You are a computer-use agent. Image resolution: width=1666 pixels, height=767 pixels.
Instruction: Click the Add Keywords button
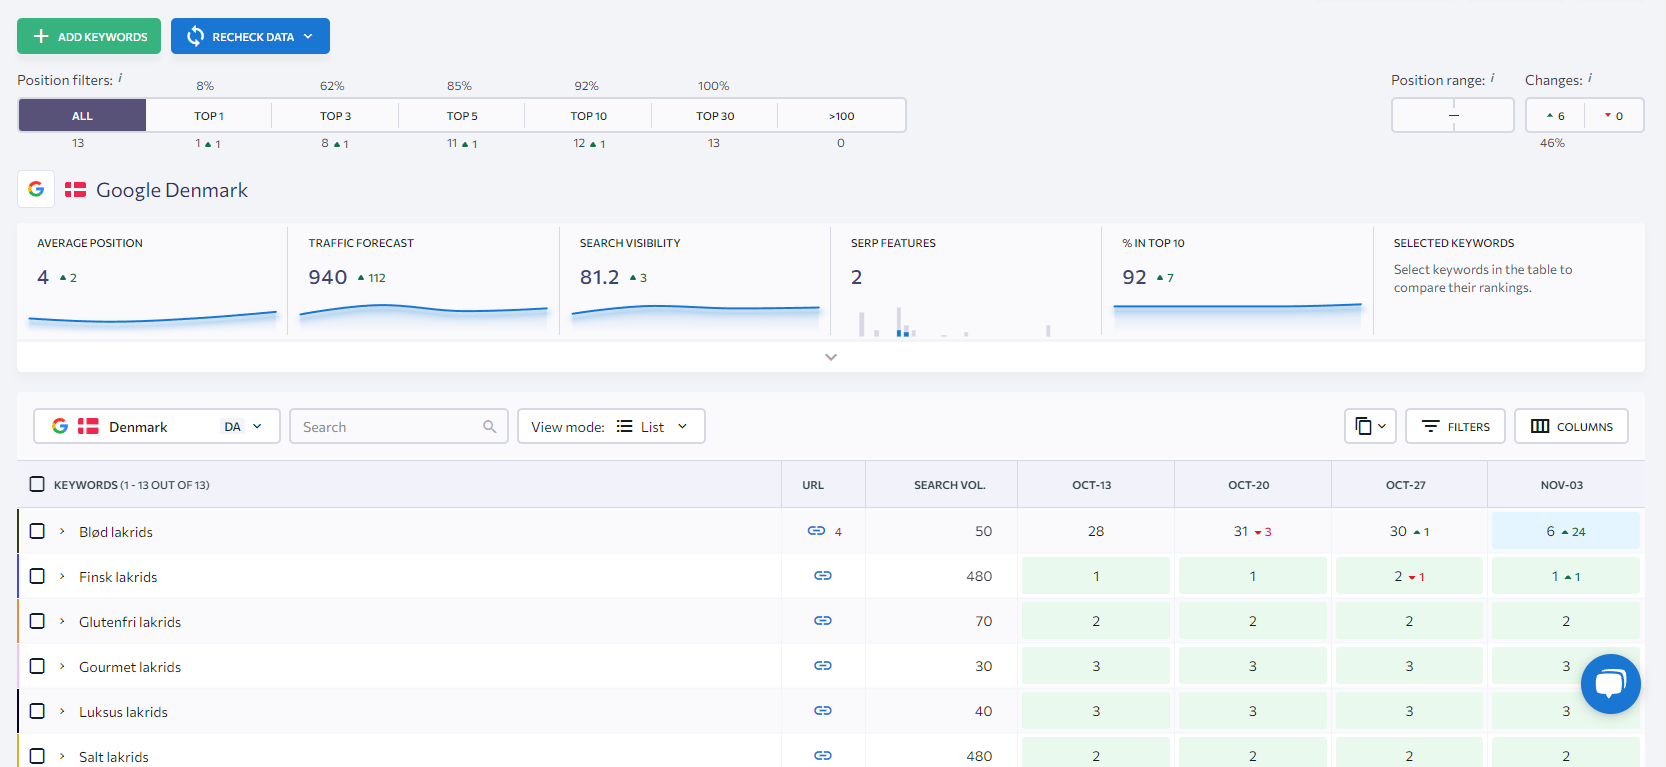click(x=89, y=36)
